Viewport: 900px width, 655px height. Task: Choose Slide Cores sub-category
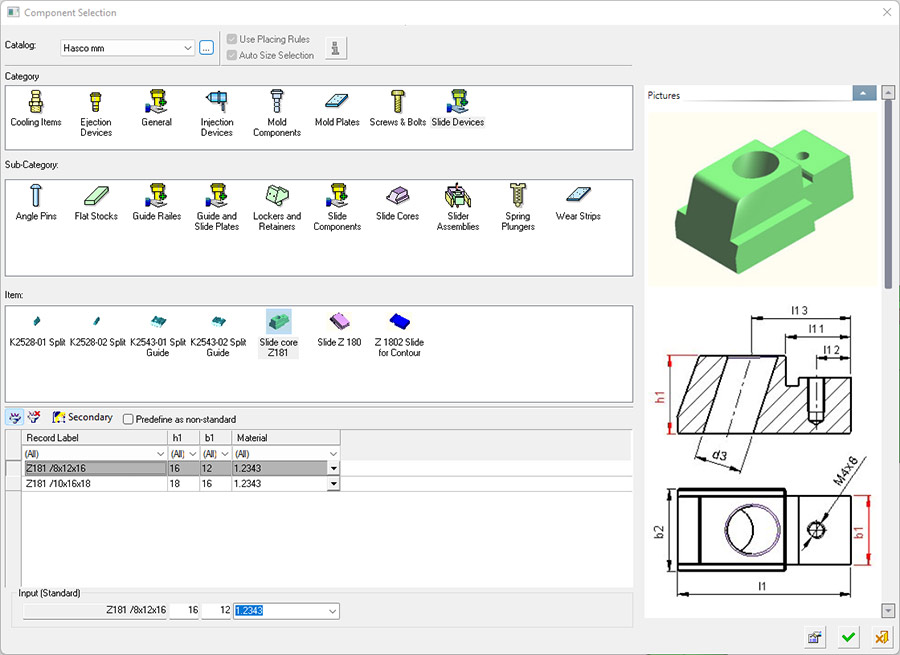coord(397,203)
